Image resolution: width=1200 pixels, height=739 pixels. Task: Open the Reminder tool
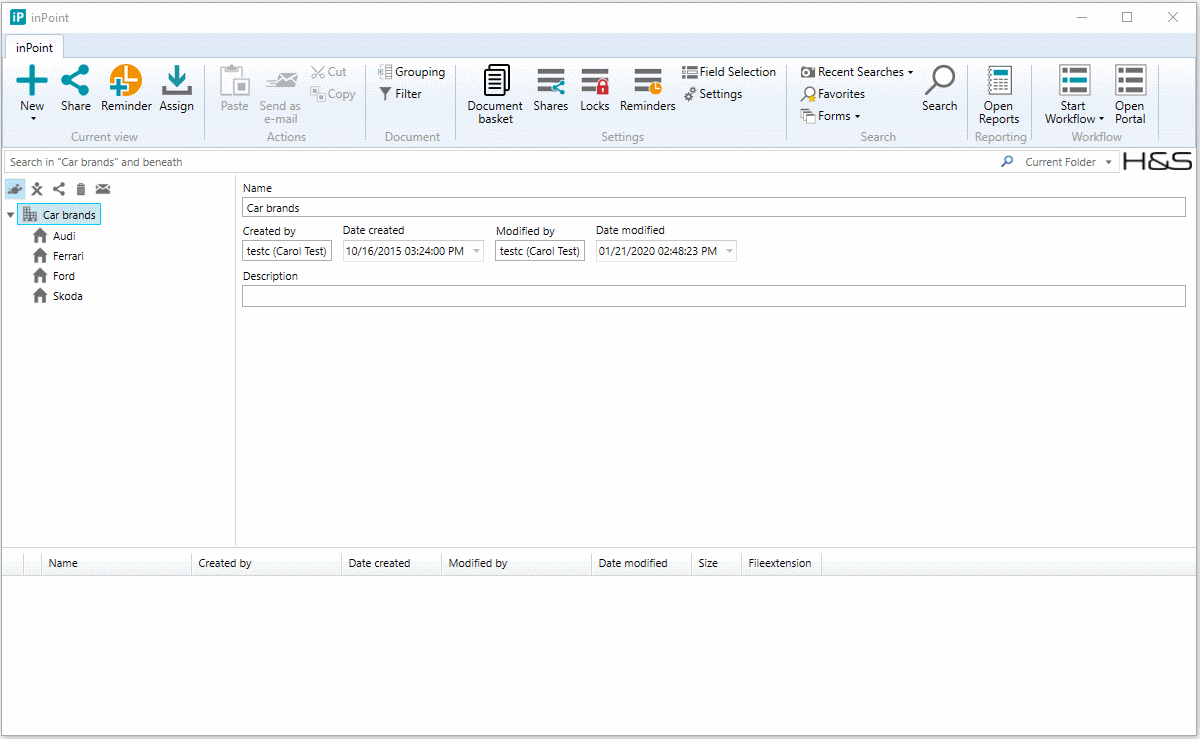tap(126, 82)
